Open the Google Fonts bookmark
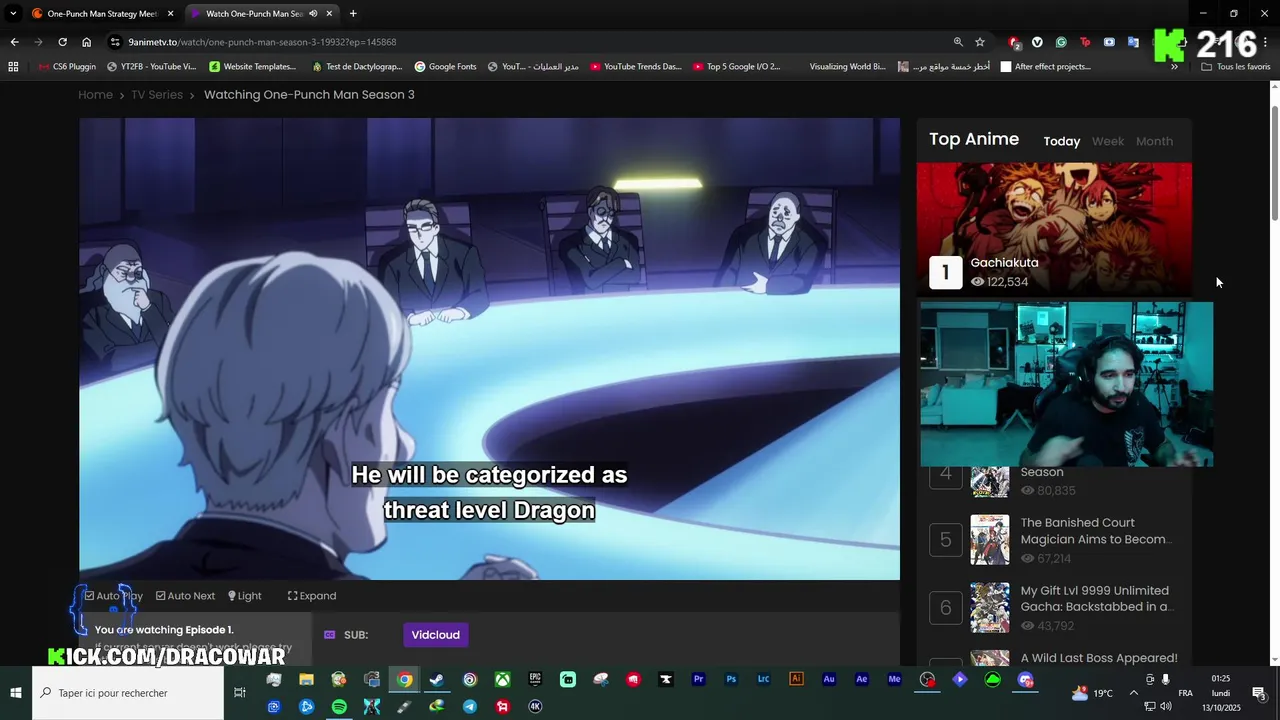Screen dimensions: 1280x720 coord(444,67)
